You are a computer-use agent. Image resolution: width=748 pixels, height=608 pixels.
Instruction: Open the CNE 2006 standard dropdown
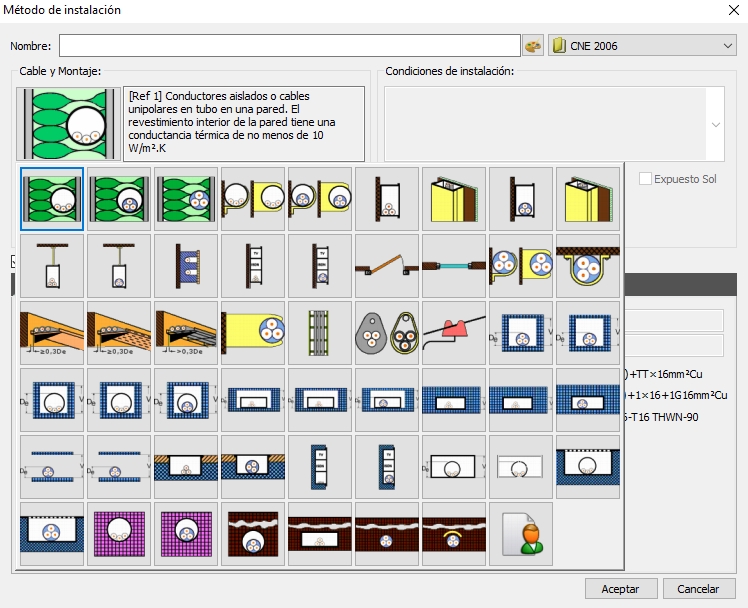click(642, 46)
